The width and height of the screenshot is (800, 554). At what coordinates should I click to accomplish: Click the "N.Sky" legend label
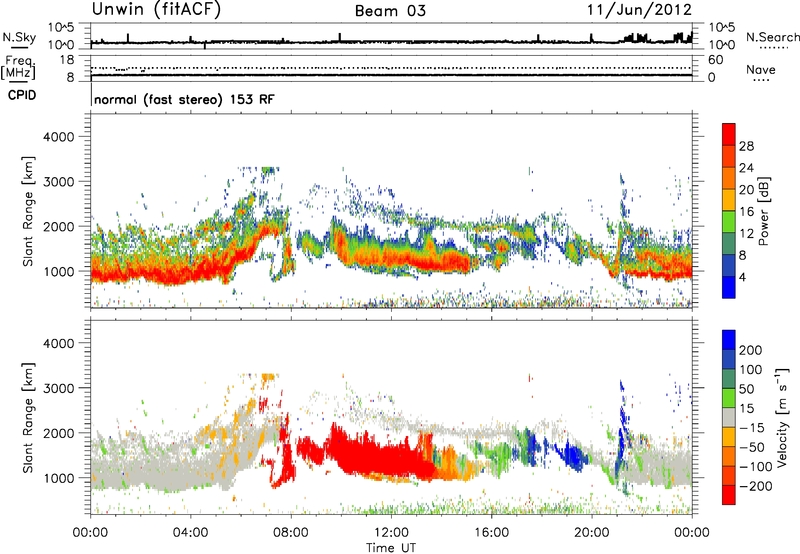pos(19,37)
